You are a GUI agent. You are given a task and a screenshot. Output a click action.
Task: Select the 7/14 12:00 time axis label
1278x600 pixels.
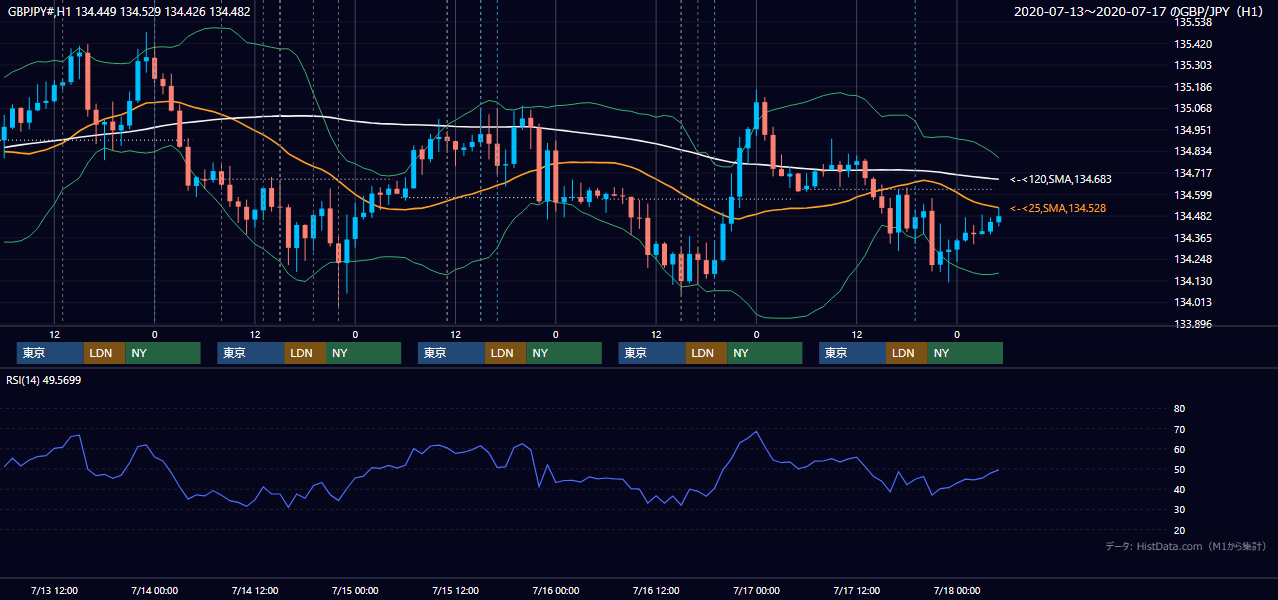(254, 590)
